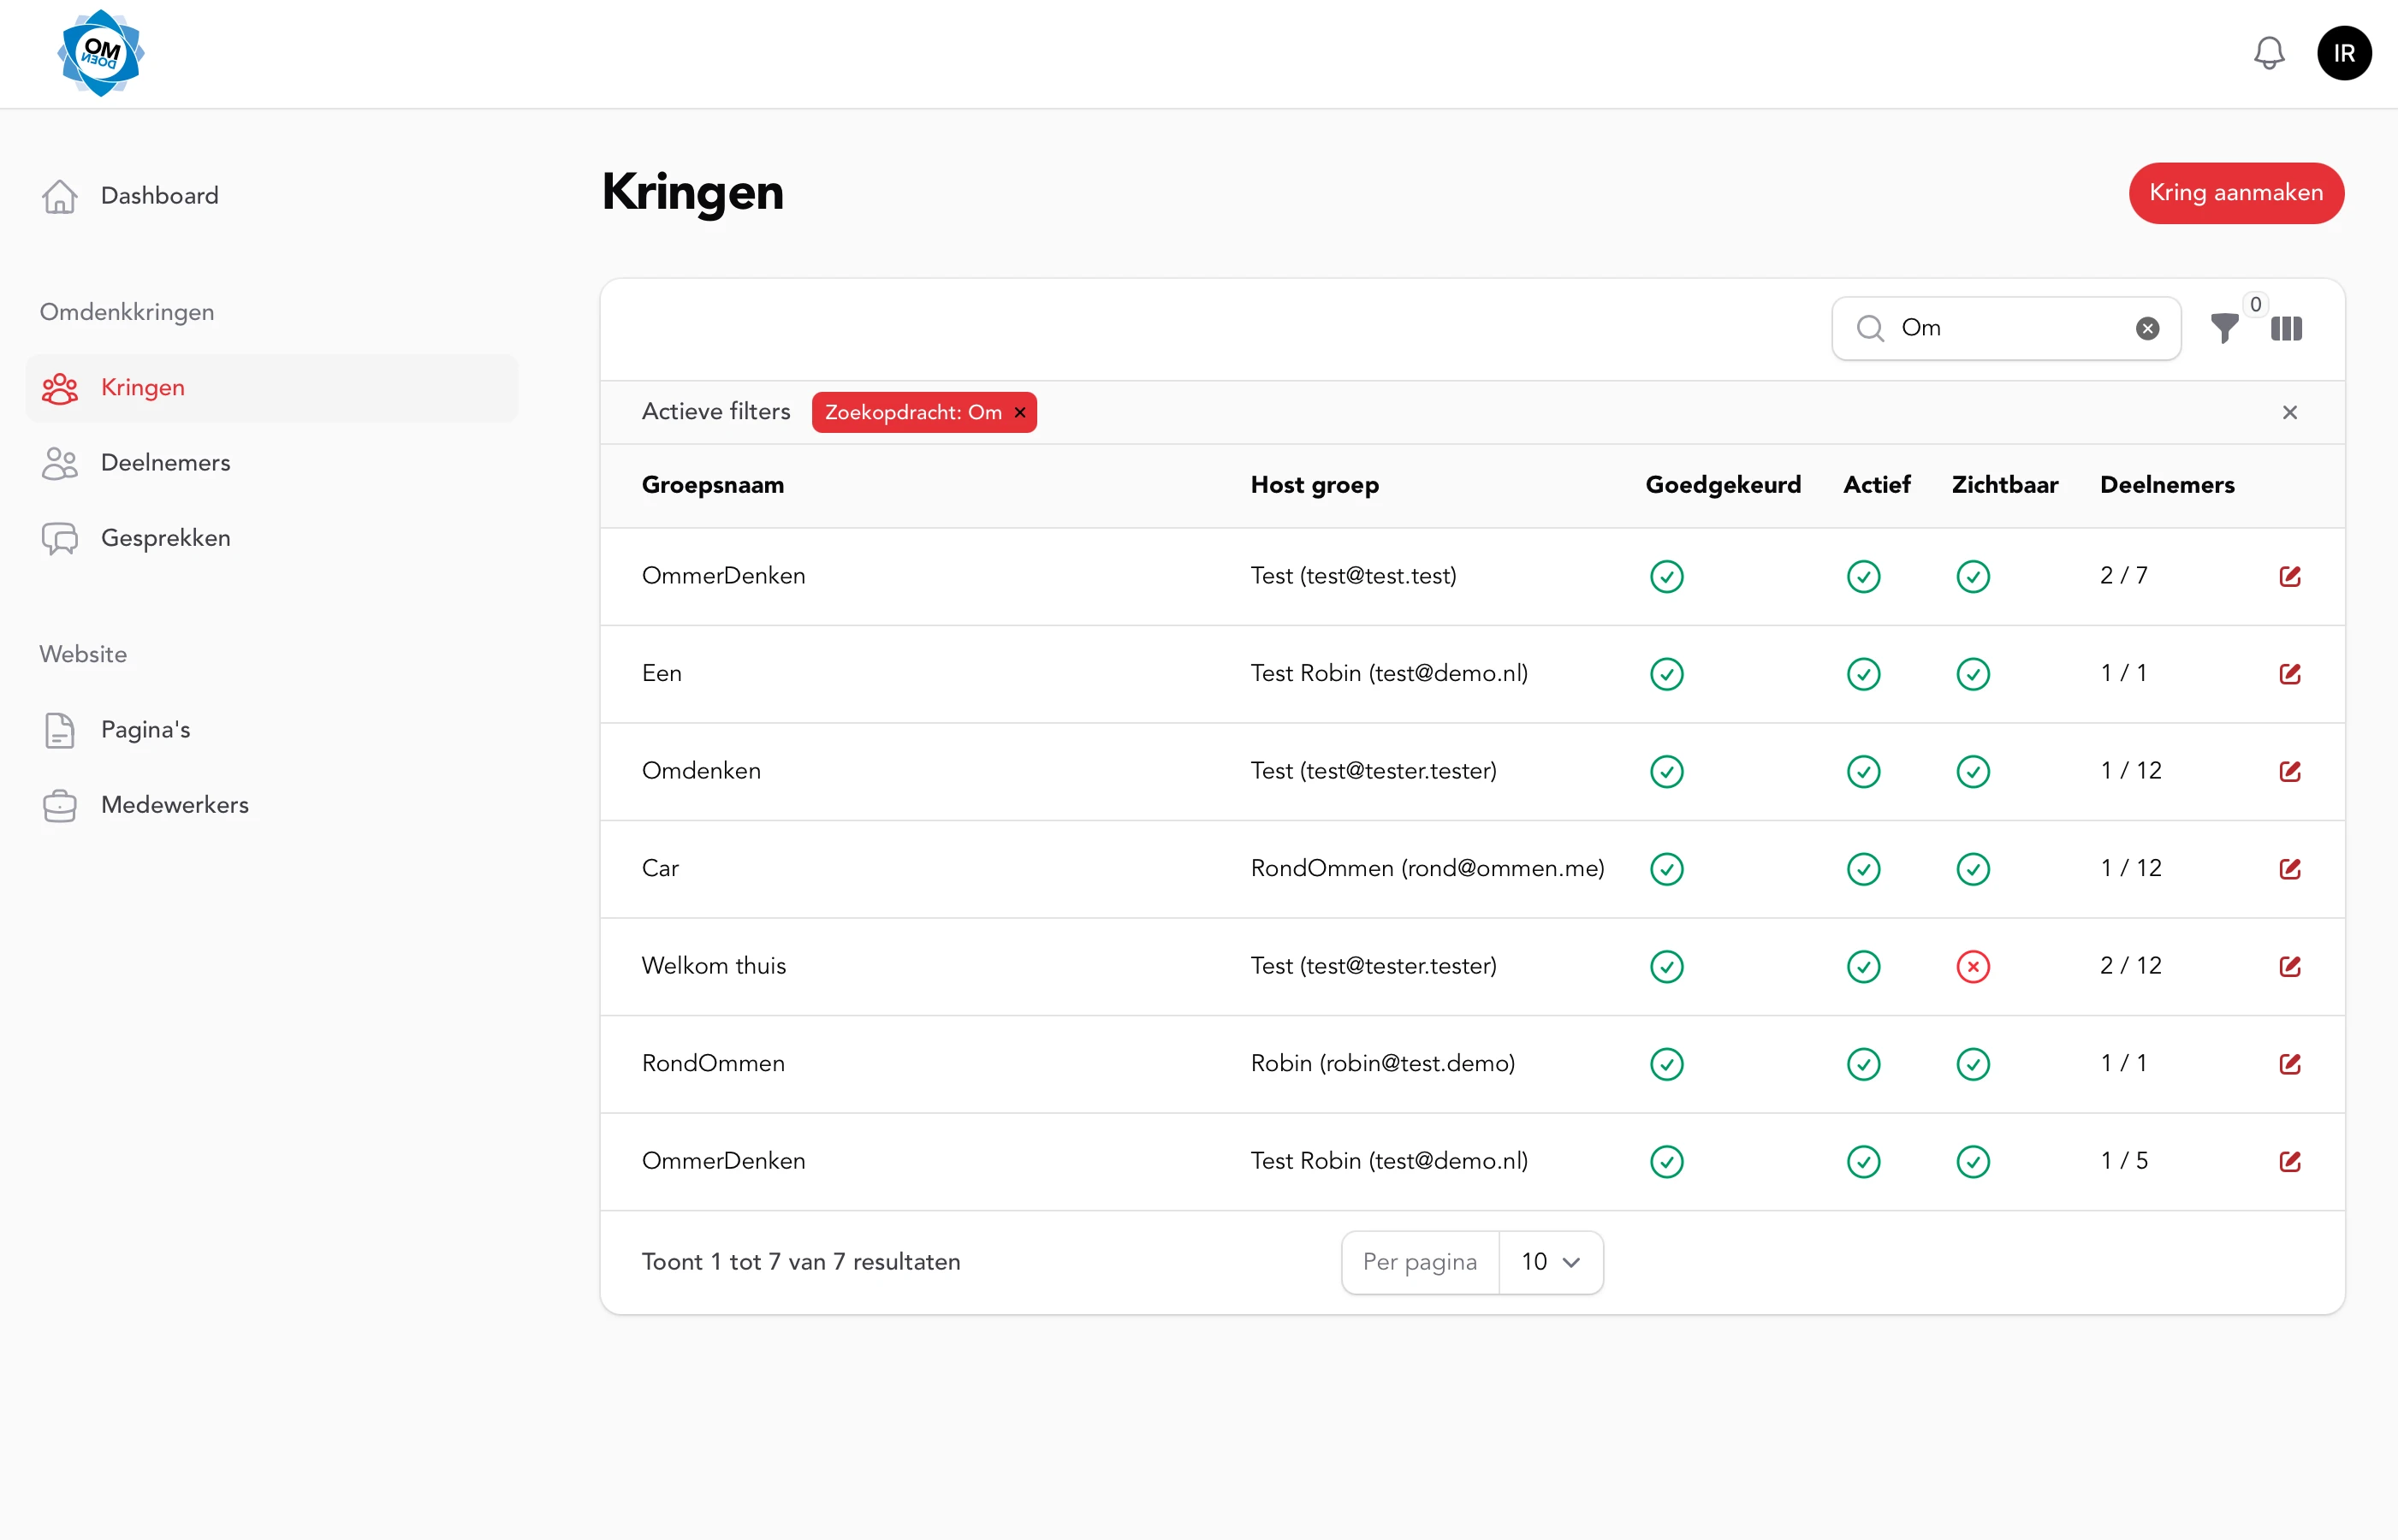Viewport: 2398px width, 1540px height.
Task: Open the Per pagina dropdown
Action: point(1549,1262)
